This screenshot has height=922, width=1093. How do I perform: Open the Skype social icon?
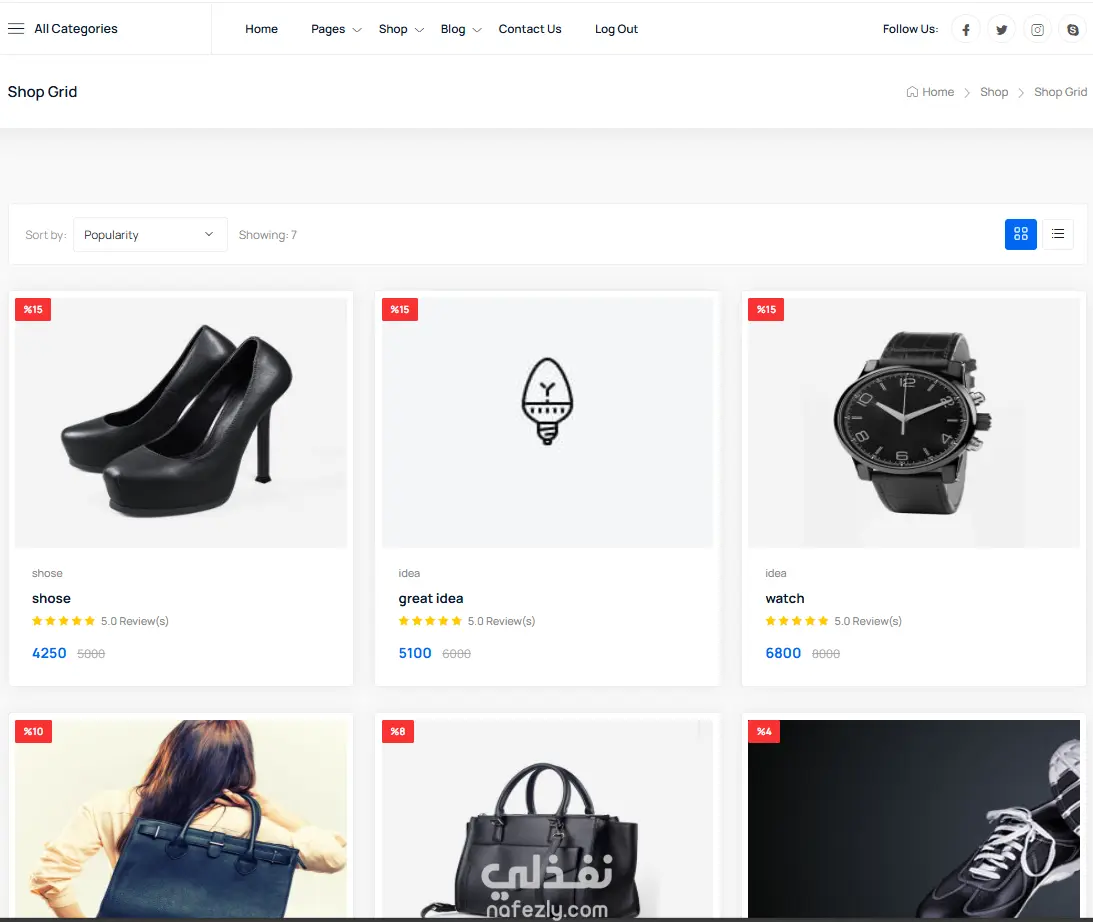click(1073, 29)
